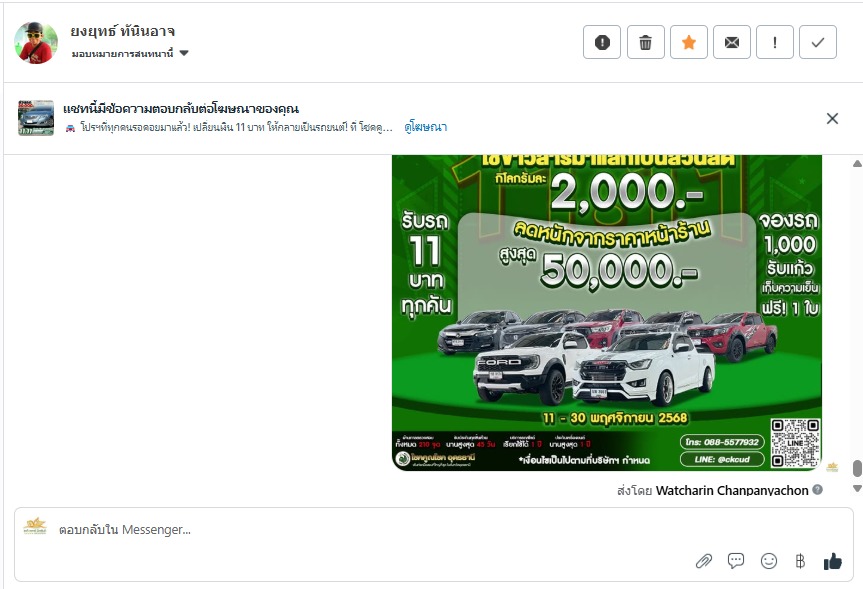Open saved replies speech bubble icon
Screen dimensions: 863x589
[736, 561]
